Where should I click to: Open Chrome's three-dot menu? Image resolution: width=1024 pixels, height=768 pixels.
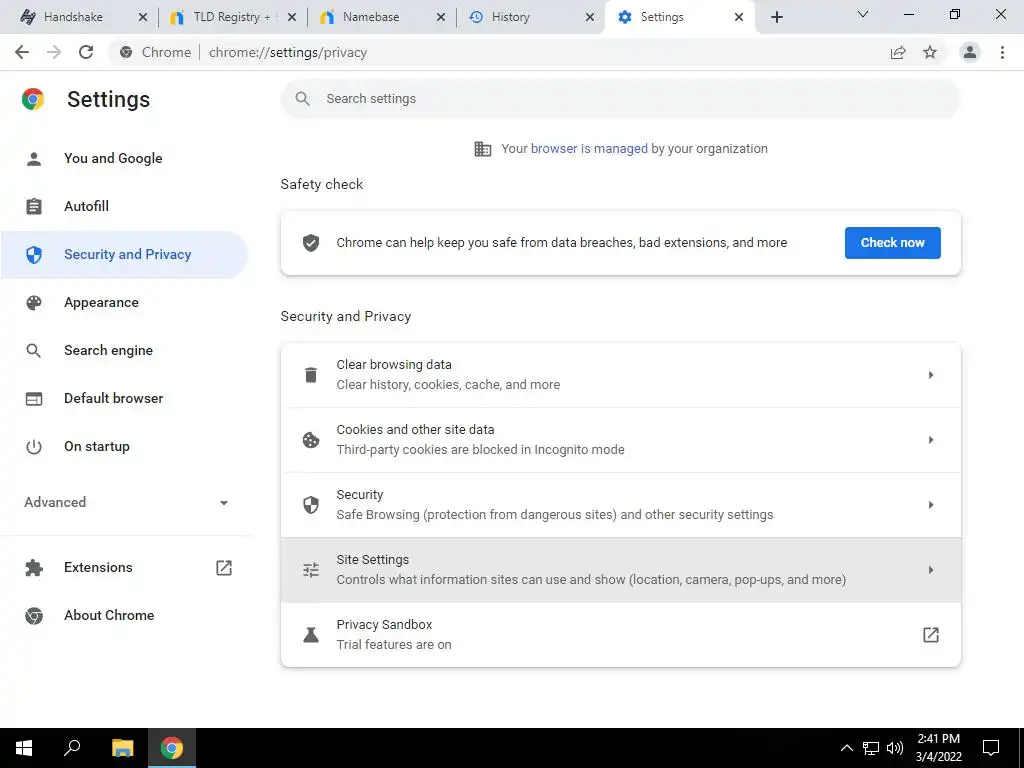click(1002, 52)
